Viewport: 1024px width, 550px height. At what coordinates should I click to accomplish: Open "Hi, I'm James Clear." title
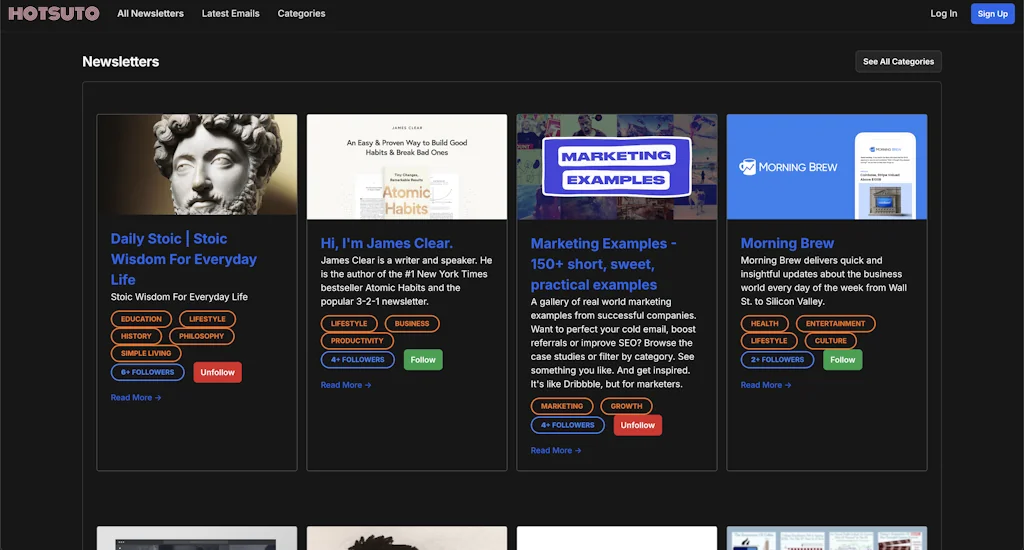(387, 243)
